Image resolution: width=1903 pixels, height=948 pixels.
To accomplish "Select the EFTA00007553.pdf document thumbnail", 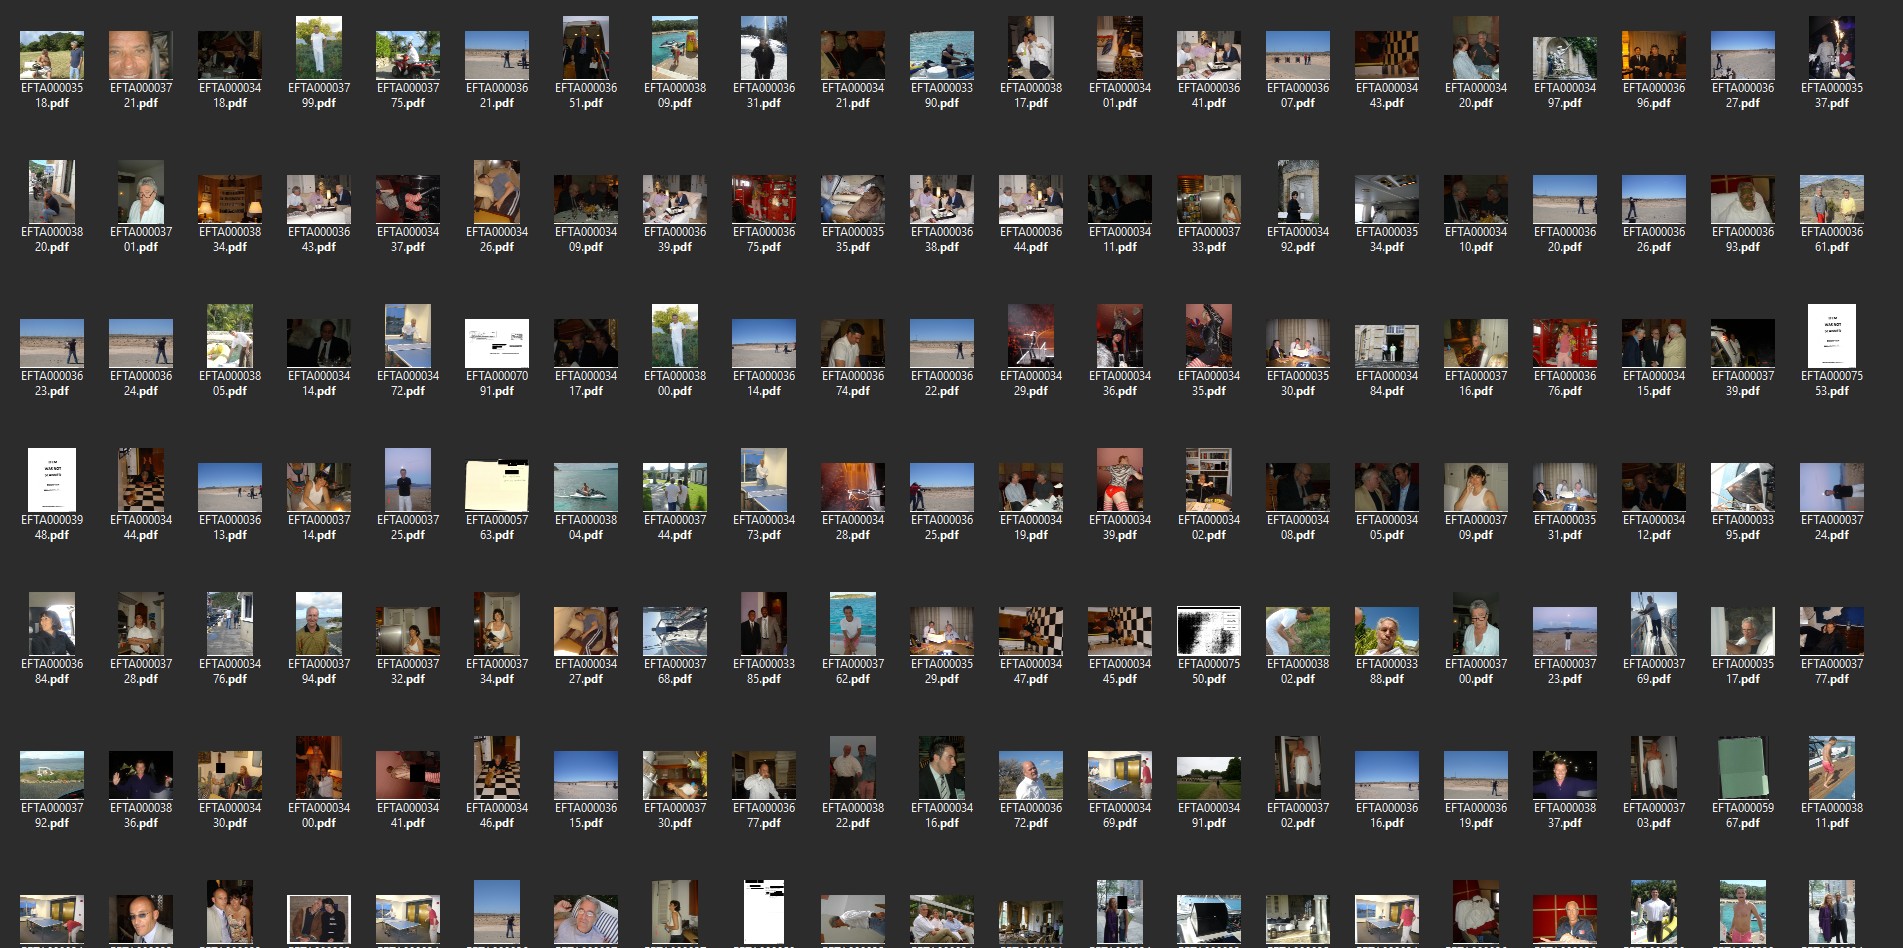I will click(x=1832, y=335).
